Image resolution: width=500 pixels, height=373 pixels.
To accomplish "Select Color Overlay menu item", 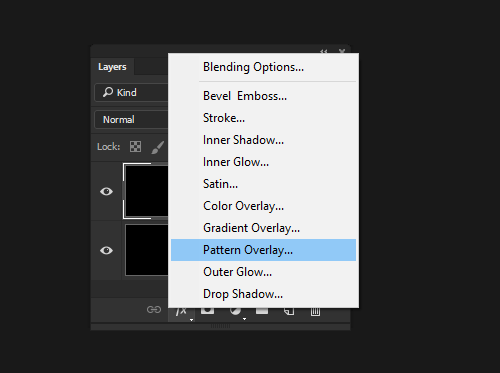I will click(x=263, y=206).
